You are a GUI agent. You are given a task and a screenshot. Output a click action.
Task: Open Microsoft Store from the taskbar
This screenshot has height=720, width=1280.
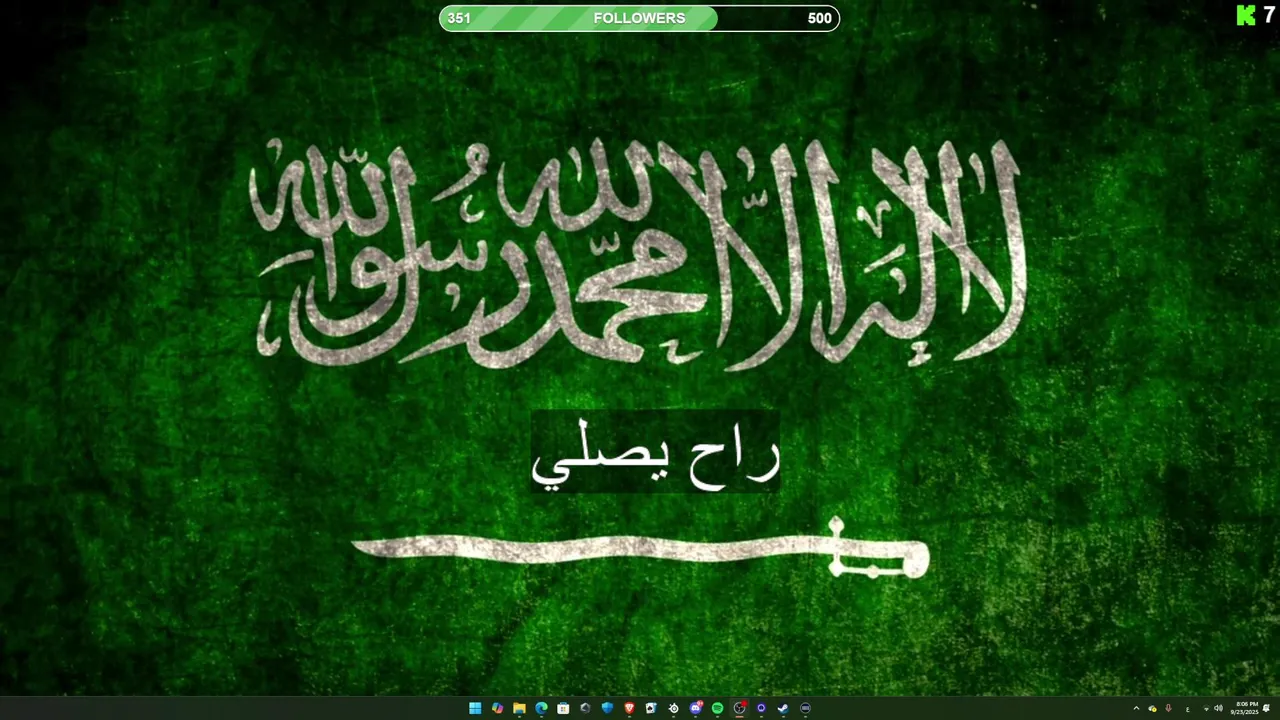pos(563,708)
